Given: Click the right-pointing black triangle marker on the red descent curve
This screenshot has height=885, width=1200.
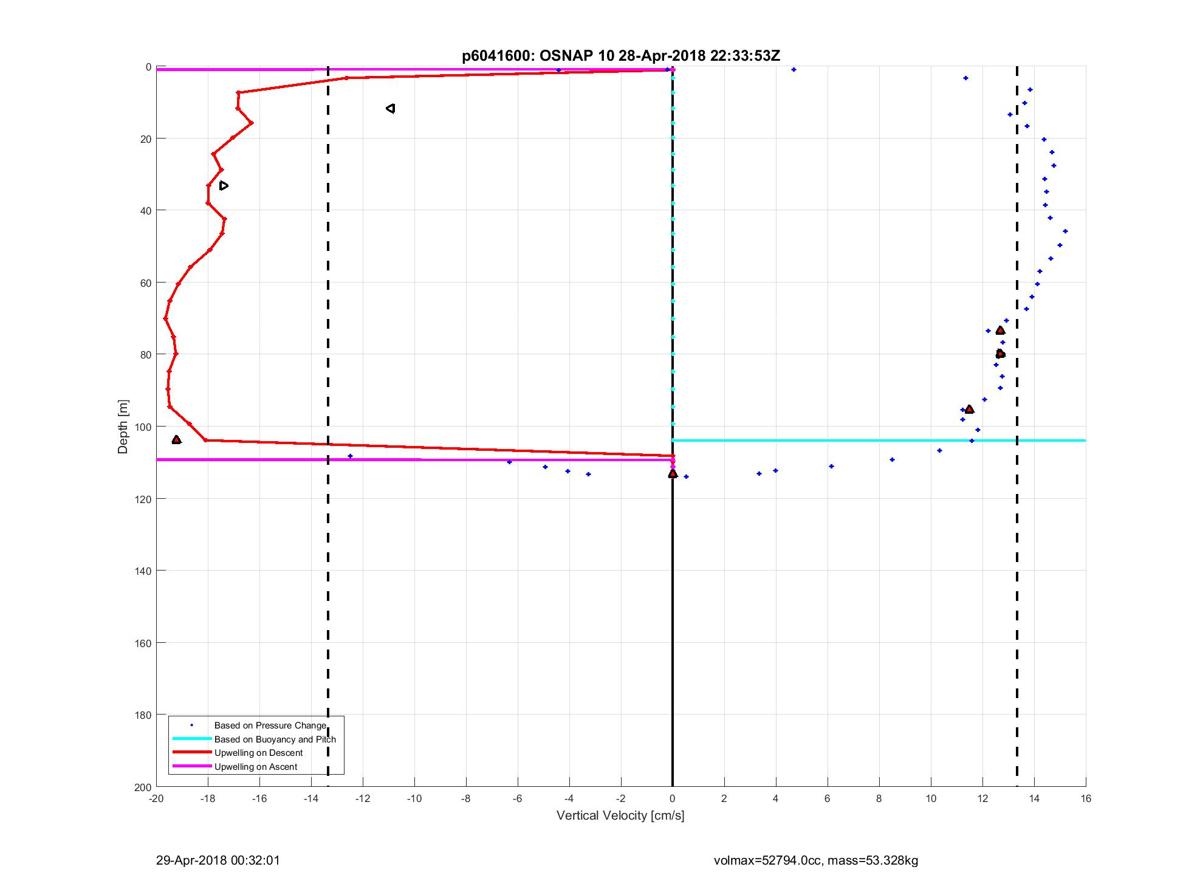Looking at the screenshot, I should [x=224, y=185].
